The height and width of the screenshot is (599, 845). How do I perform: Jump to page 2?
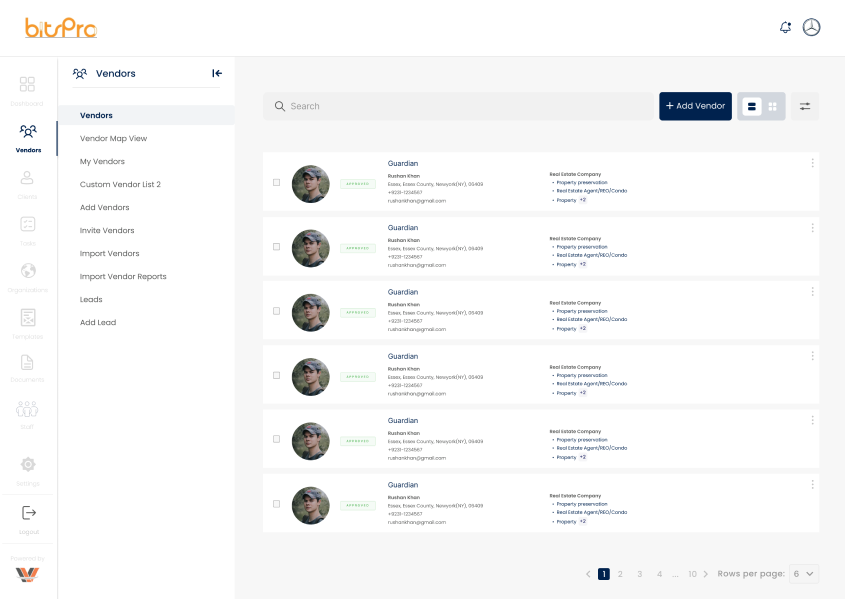pyautogui.click(x=620, y=574)
